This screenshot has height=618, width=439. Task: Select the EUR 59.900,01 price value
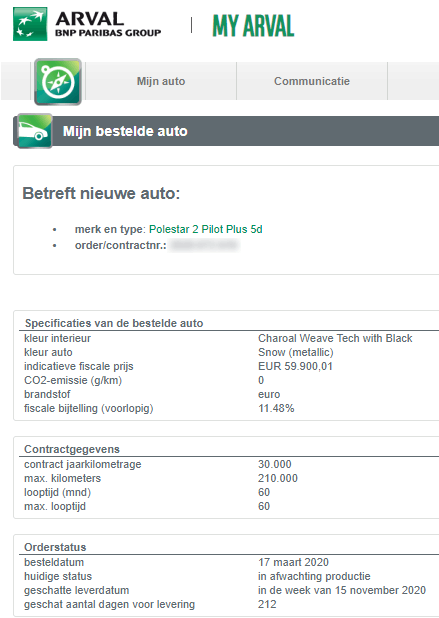coord(295,367)
